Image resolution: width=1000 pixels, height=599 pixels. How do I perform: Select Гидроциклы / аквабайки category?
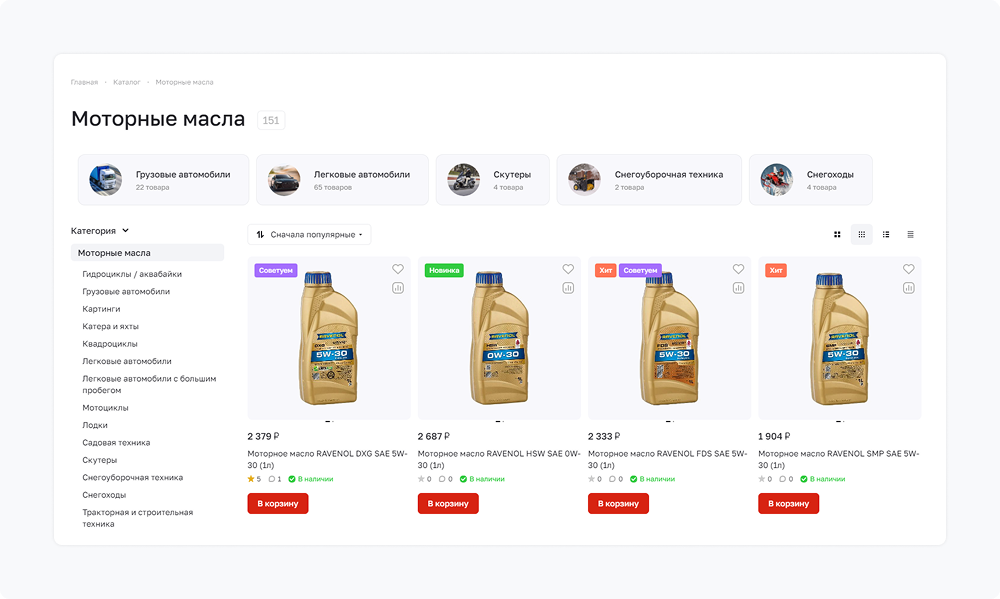tap(132, 274)
